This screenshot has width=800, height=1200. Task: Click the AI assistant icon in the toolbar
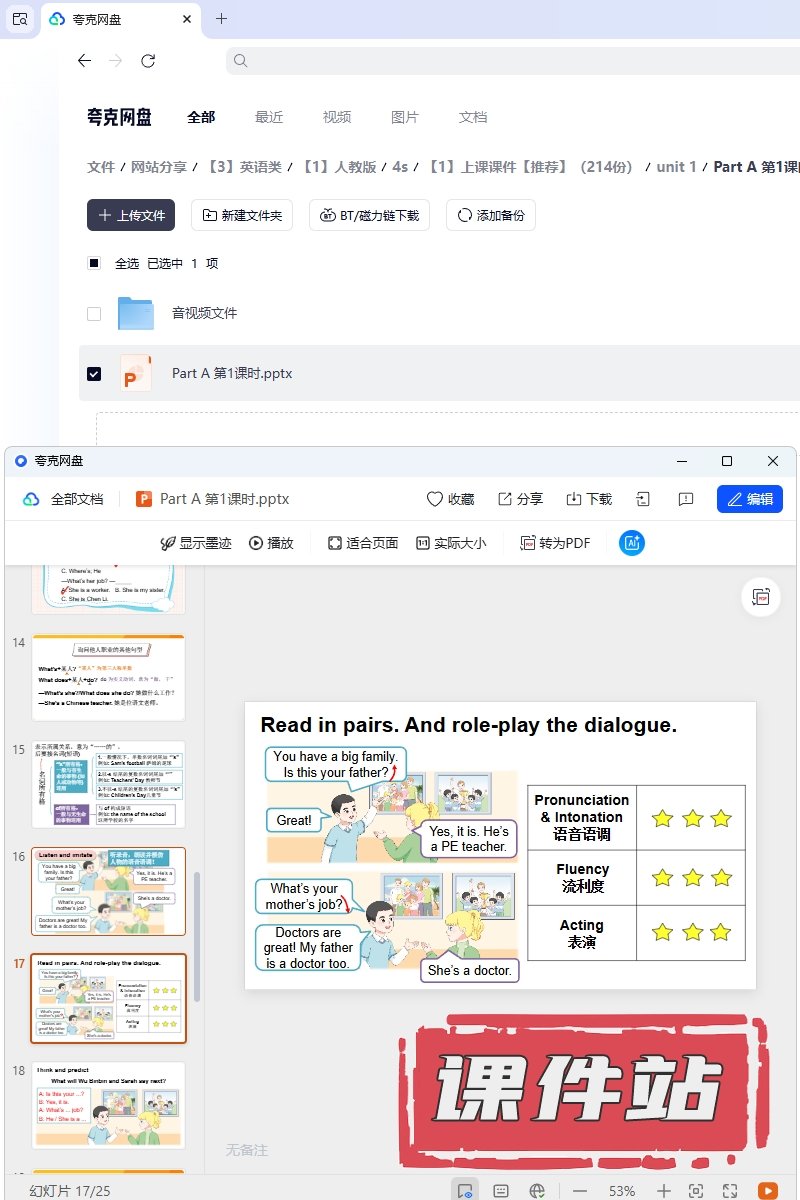pos(632,543)
